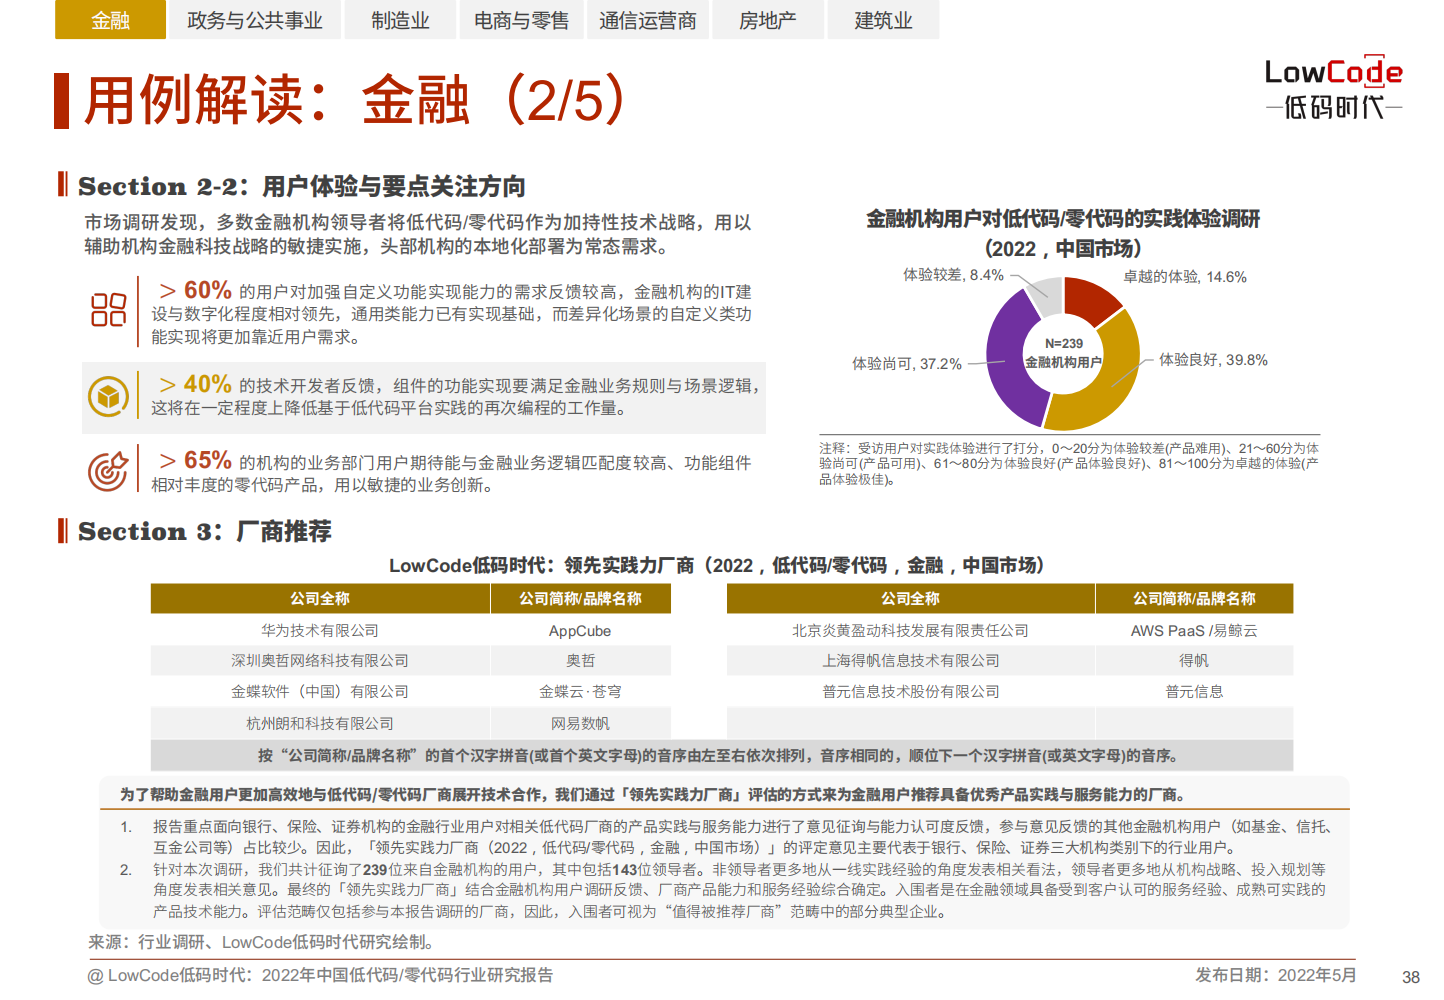Open the 房地产 tab
Image resolution: width=1444 pixels, height=1000 pixels.
click(768, 20)
